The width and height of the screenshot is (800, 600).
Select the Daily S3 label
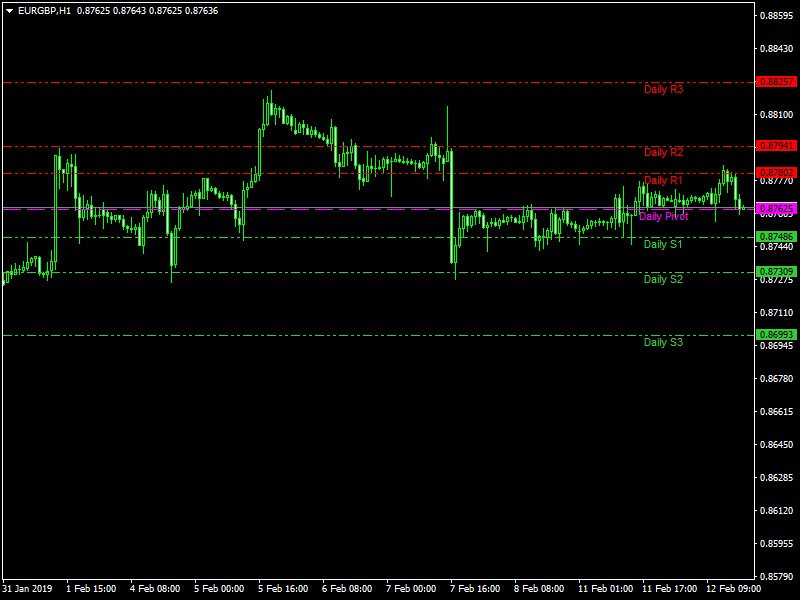pyautogui.click(x=663, y=343)
